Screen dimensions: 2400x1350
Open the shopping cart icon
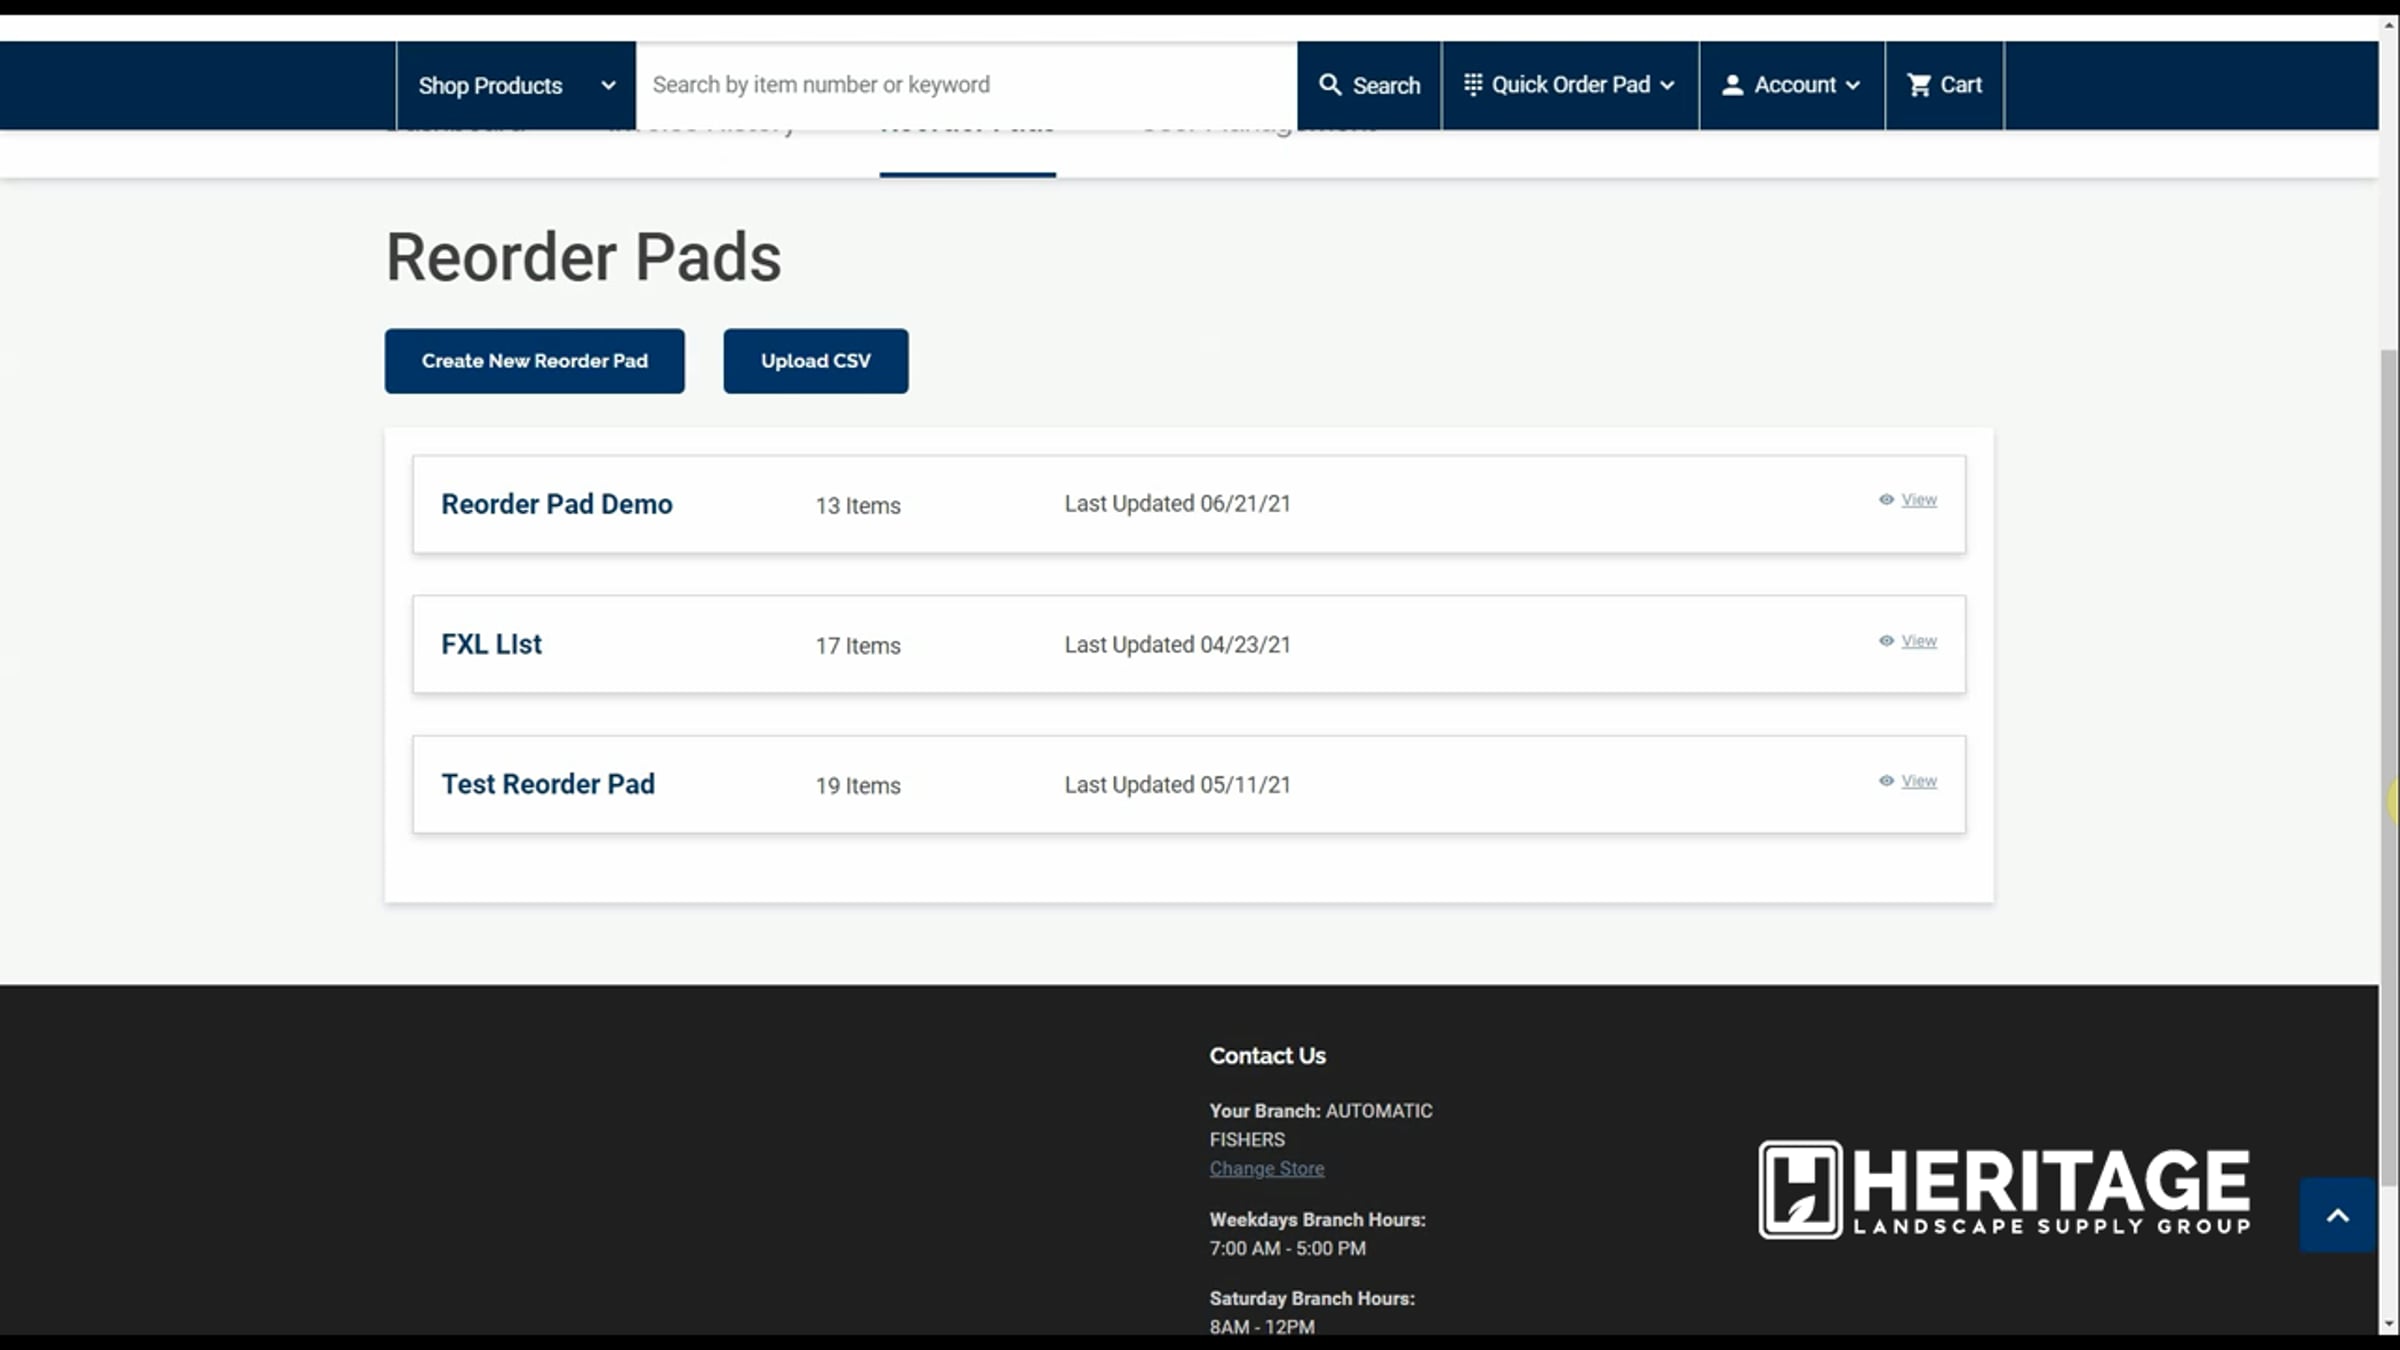click(1918, 85)
